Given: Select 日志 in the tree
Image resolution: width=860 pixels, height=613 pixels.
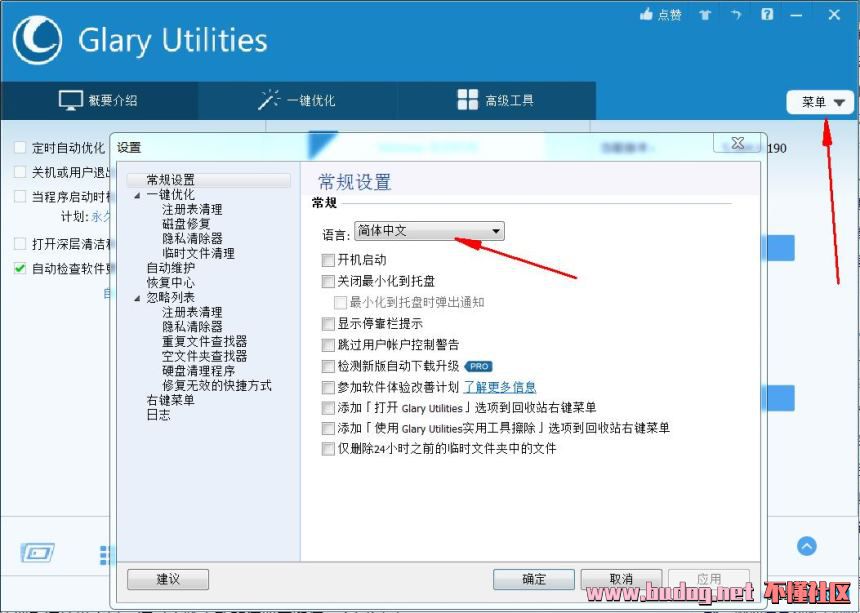Looking at the screenshot, I should (158, 415).
